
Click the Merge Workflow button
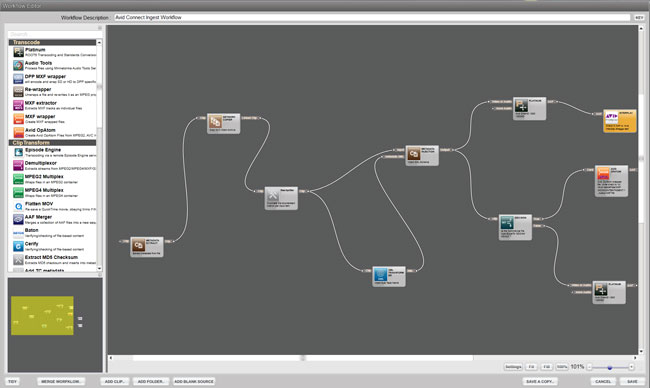[x=61, y=381]
